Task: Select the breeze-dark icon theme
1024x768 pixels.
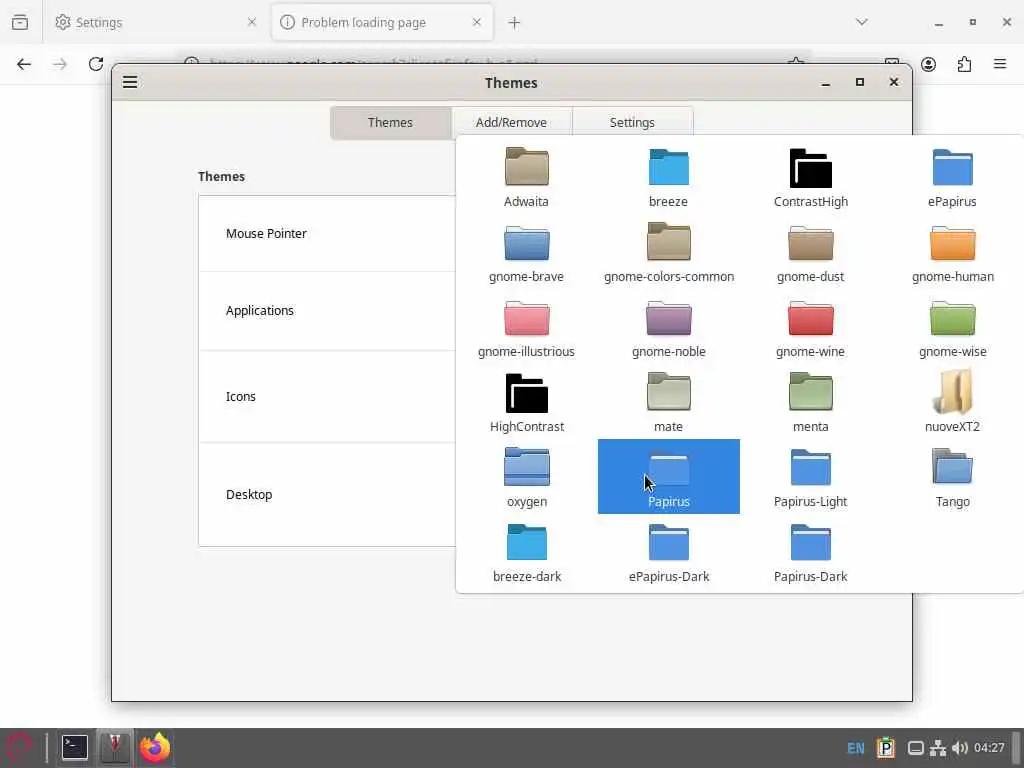Action: tap(526, 552)
